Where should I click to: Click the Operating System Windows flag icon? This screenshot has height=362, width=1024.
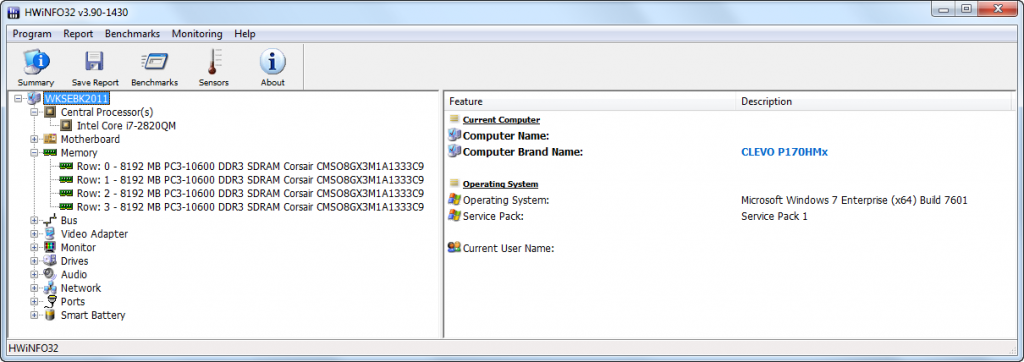click(455, 199)
